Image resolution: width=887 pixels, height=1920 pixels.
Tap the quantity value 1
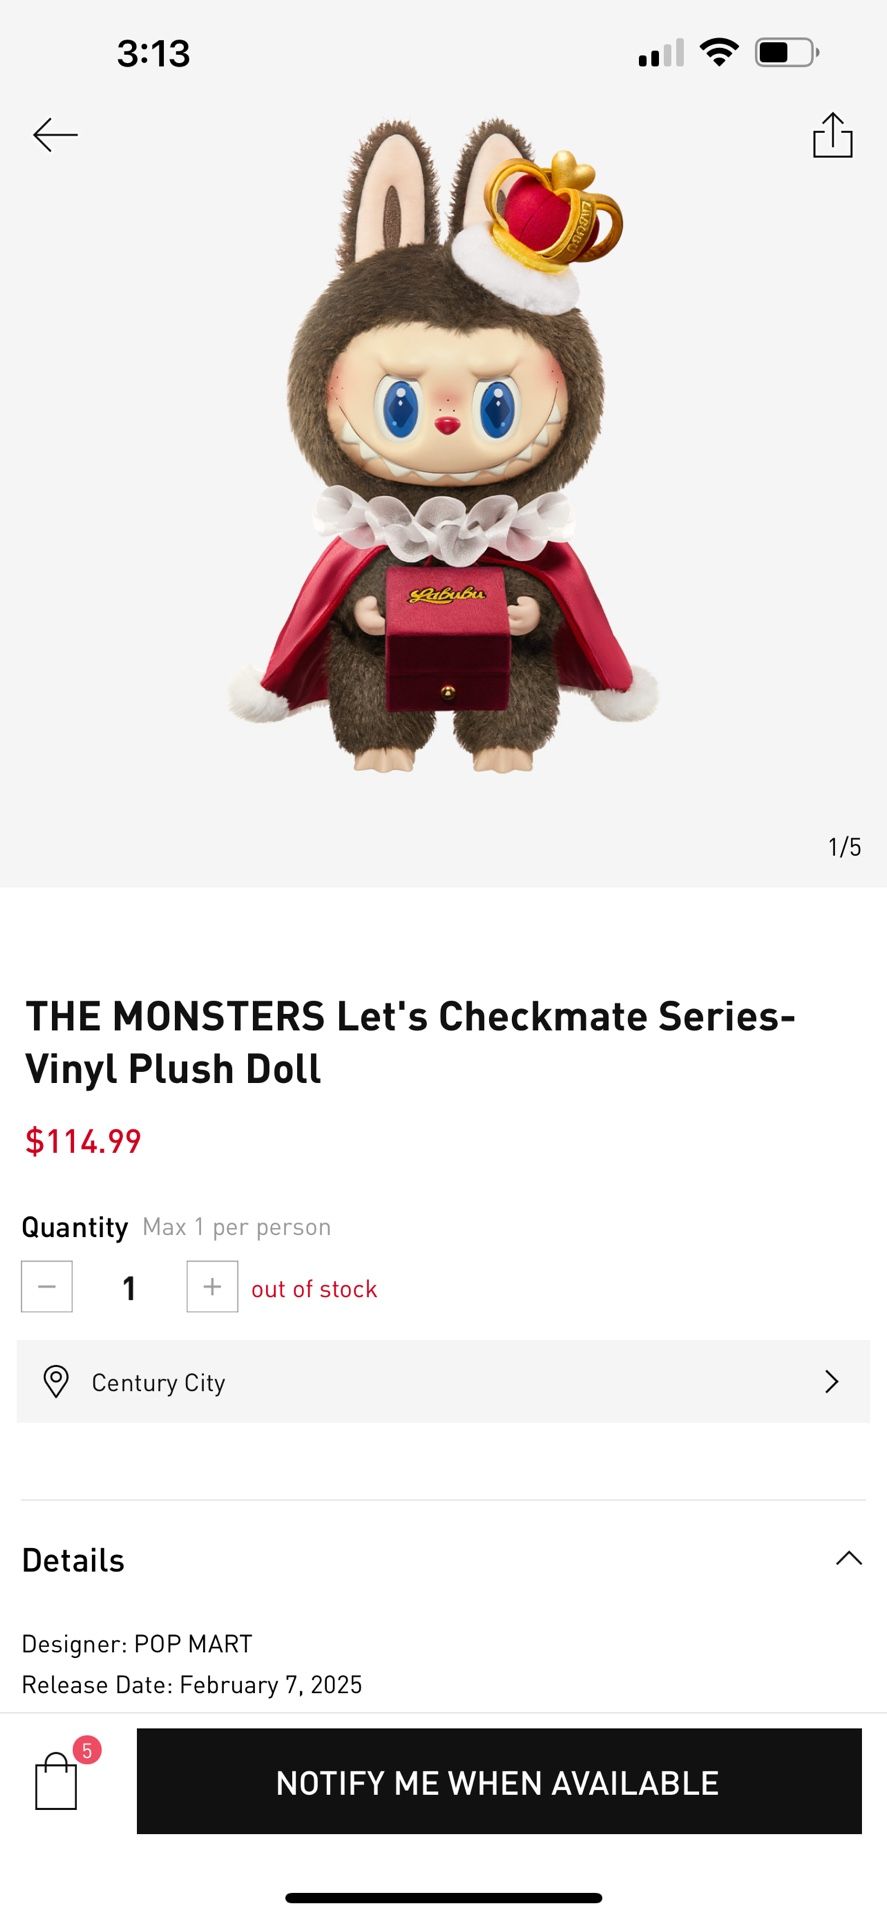tap(129, 1288)
